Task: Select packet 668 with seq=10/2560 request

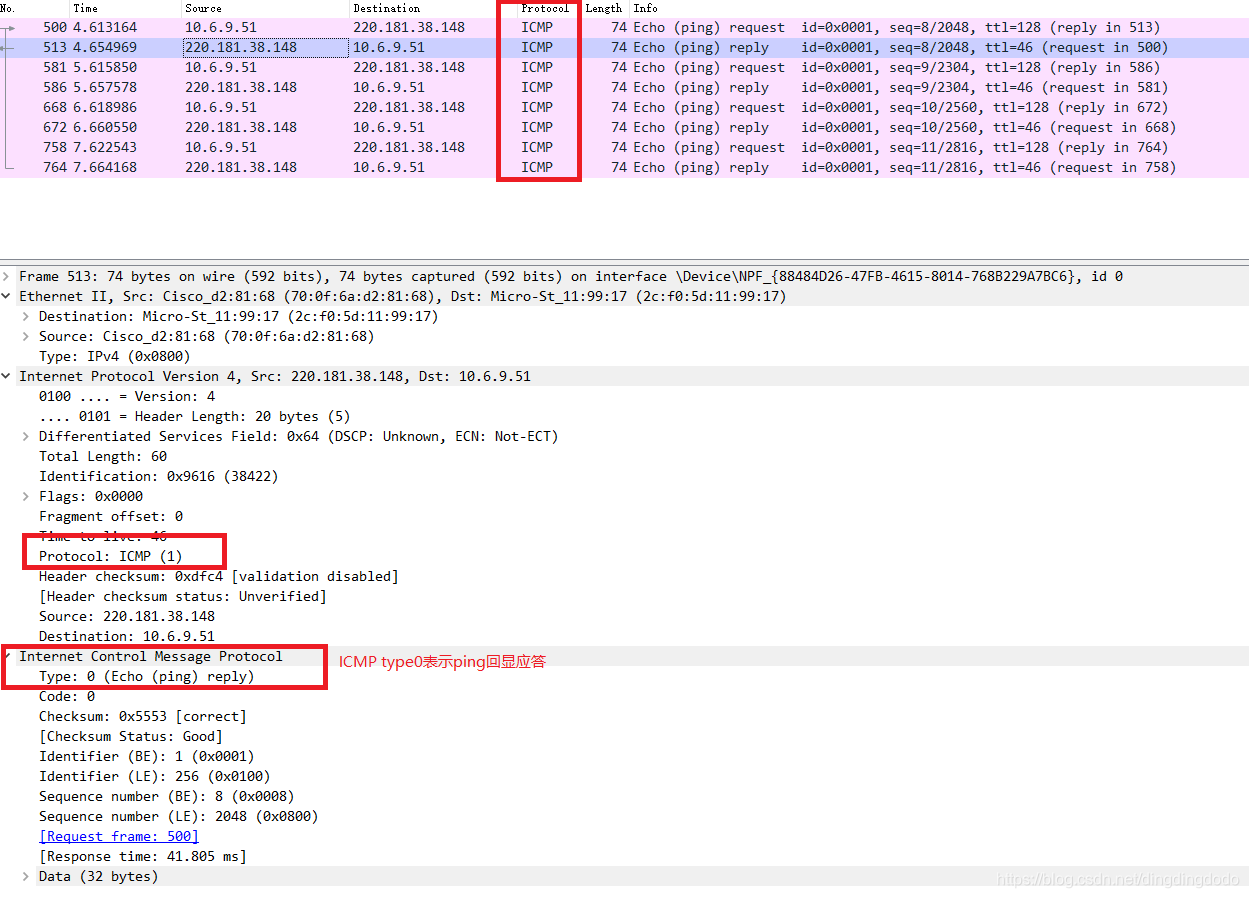Action: [x=624, y=107]
